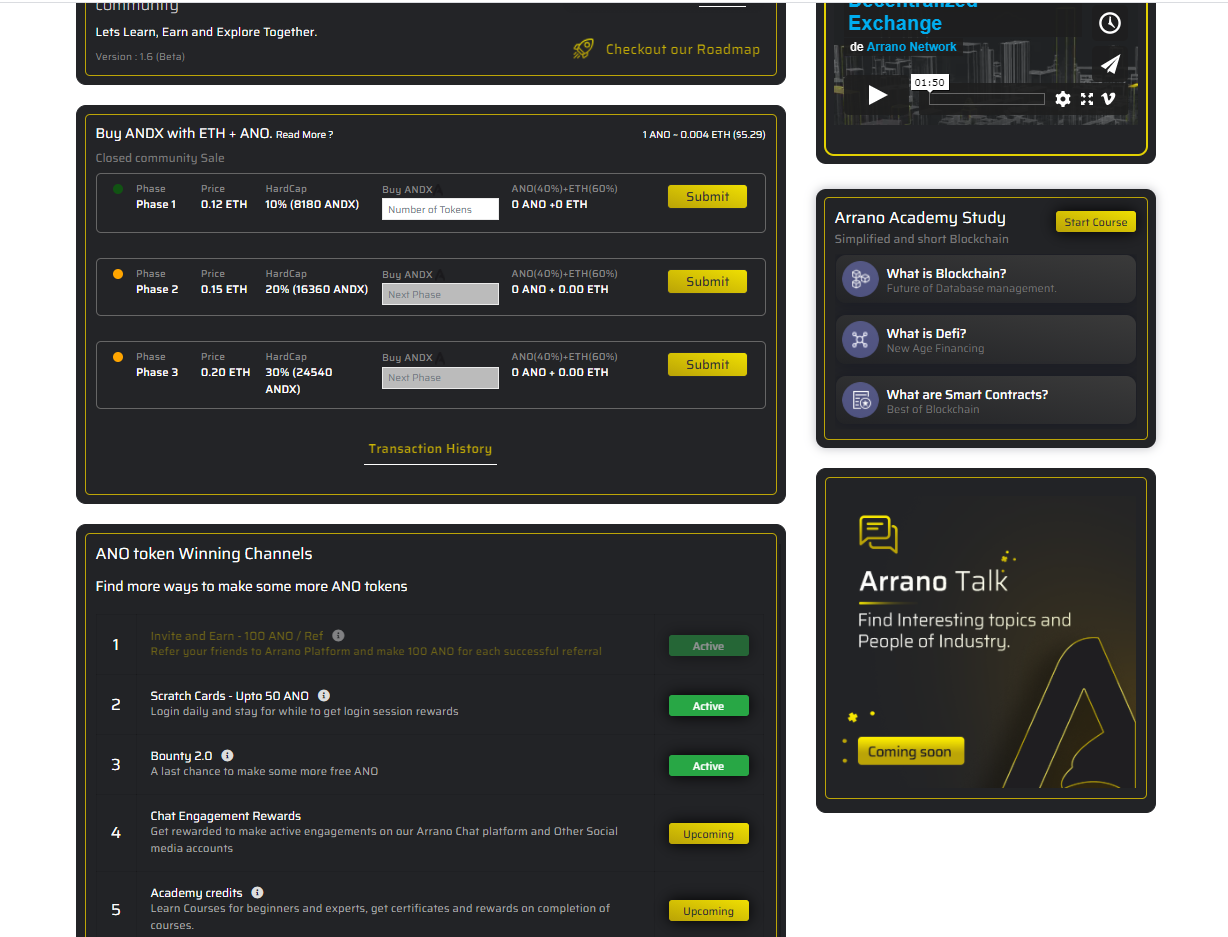Click Active button for Scratch Cards
Screen dimensions: 1228x937
coord(708,706)
